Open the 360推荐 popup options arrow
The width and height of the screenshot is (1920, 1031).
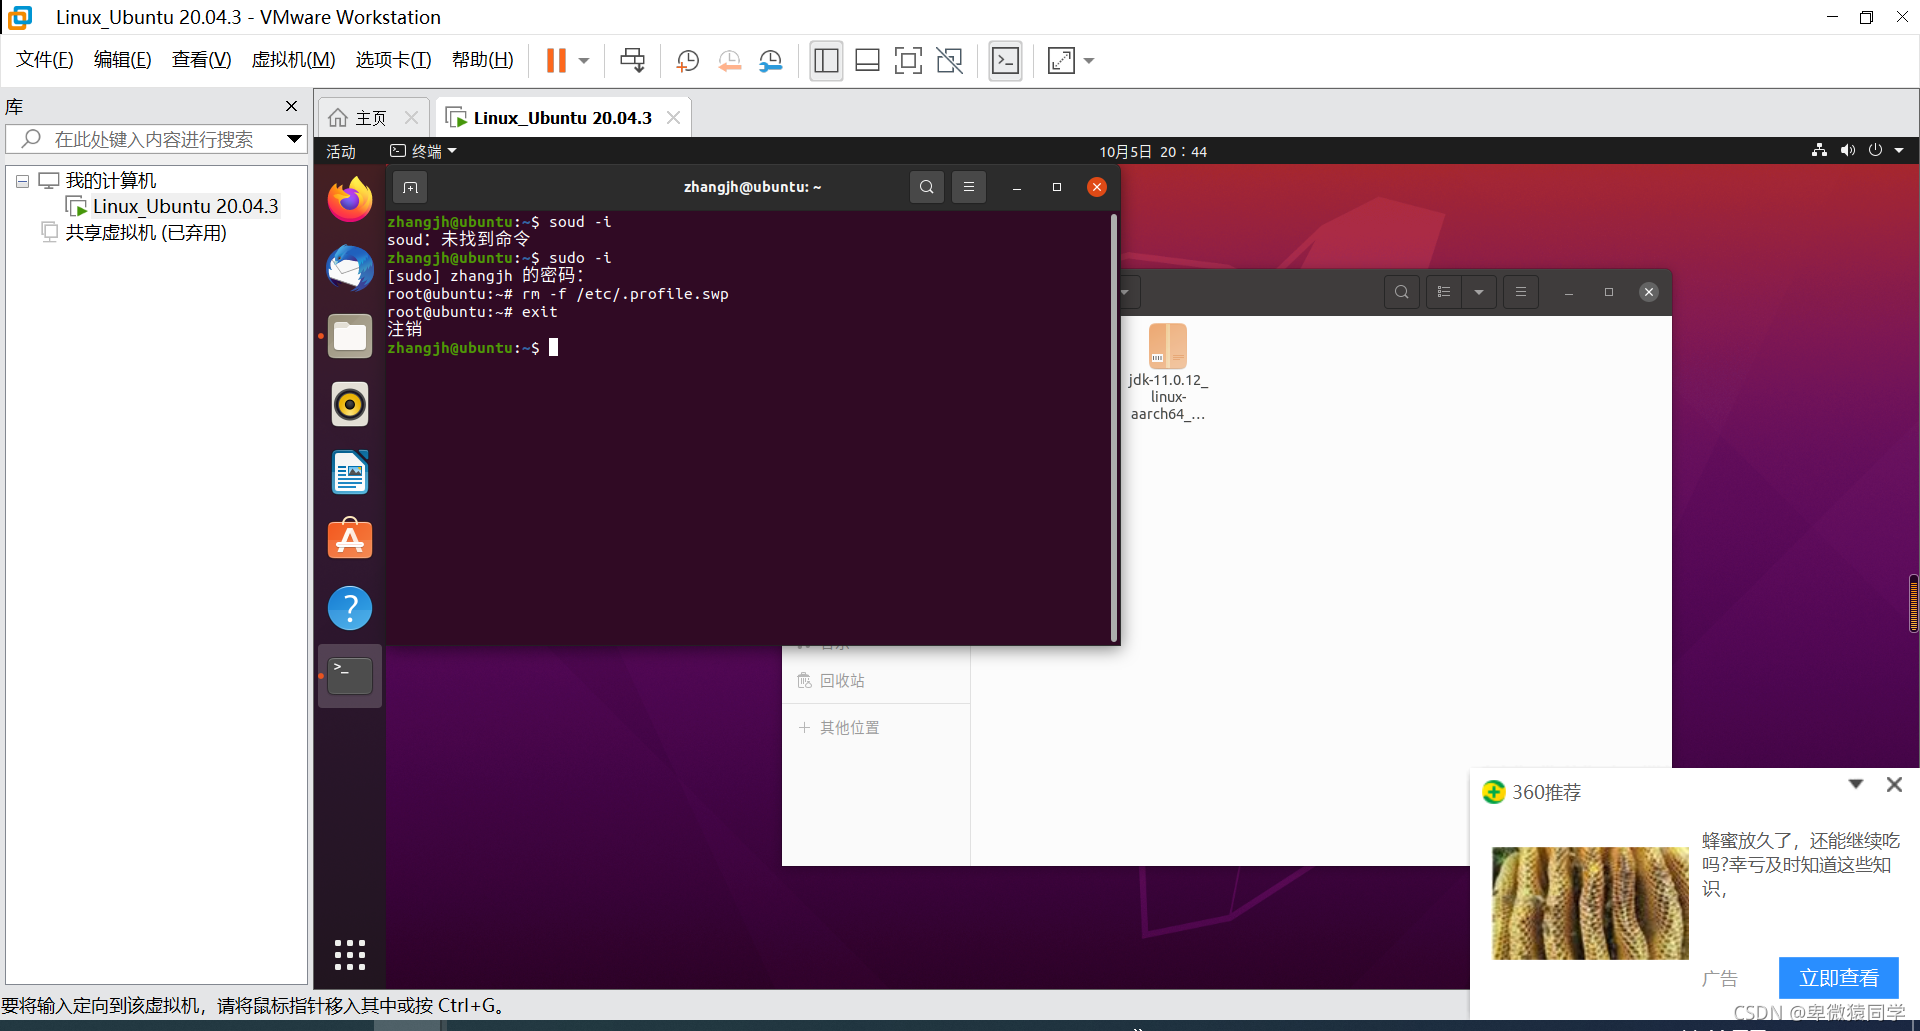point(1856,785)
